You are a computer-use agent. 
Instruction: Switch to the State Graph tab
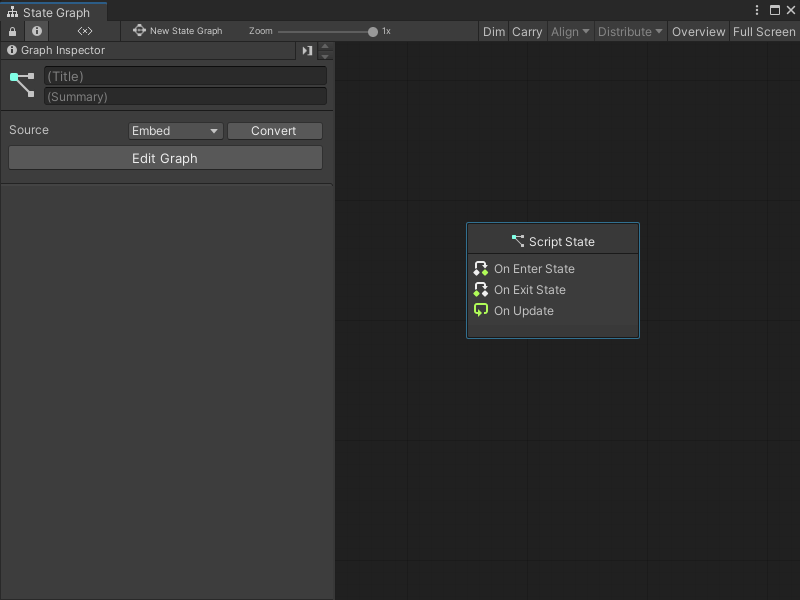coord(54,10)
